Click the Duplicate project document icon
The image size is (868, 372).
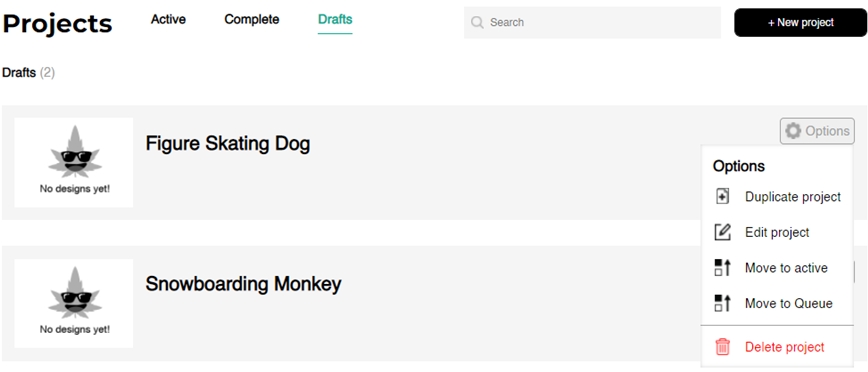point(722,197)
